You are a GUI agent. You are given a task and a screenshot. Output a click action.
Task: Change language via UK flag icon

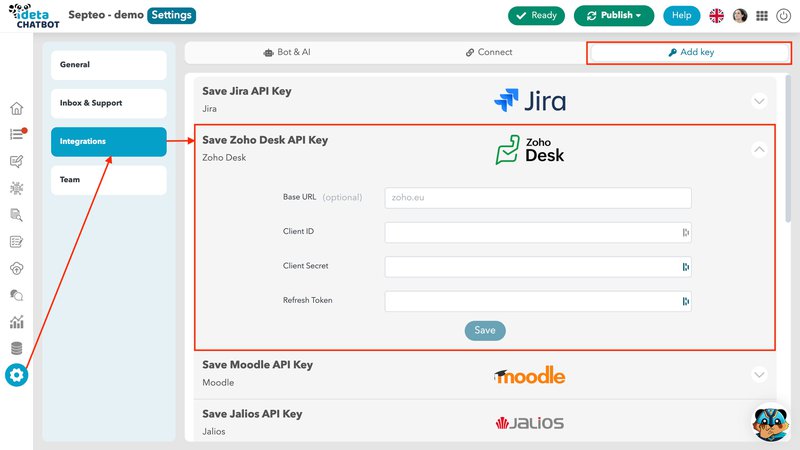(x=716, y=16)
